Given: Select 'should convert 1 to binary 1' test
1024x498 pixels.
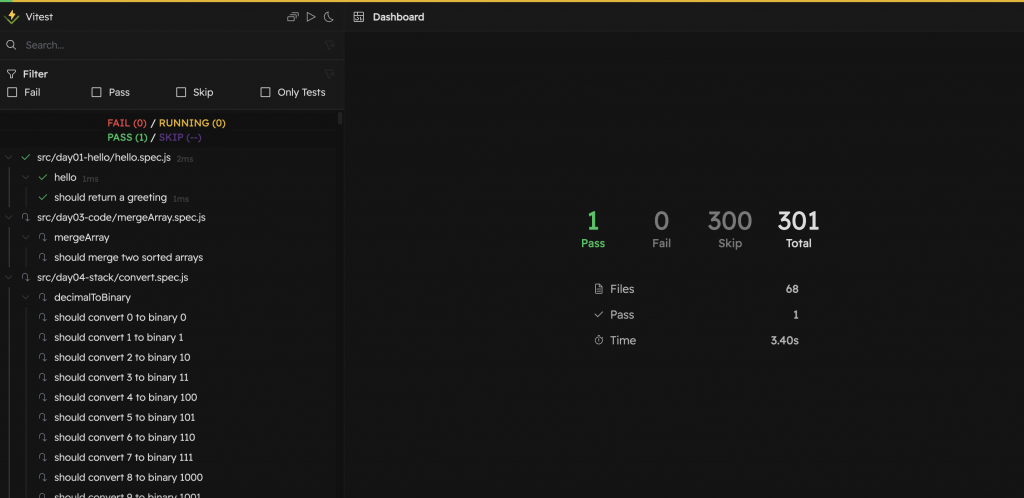Looking at the screenshot, I should (x=119, y=337).
